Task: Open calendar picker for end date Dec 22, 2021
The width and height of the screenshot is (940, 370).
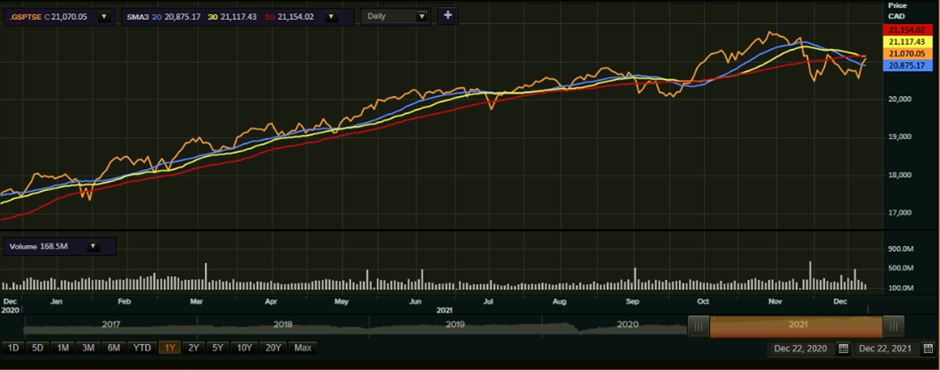Action: [928, 348]
